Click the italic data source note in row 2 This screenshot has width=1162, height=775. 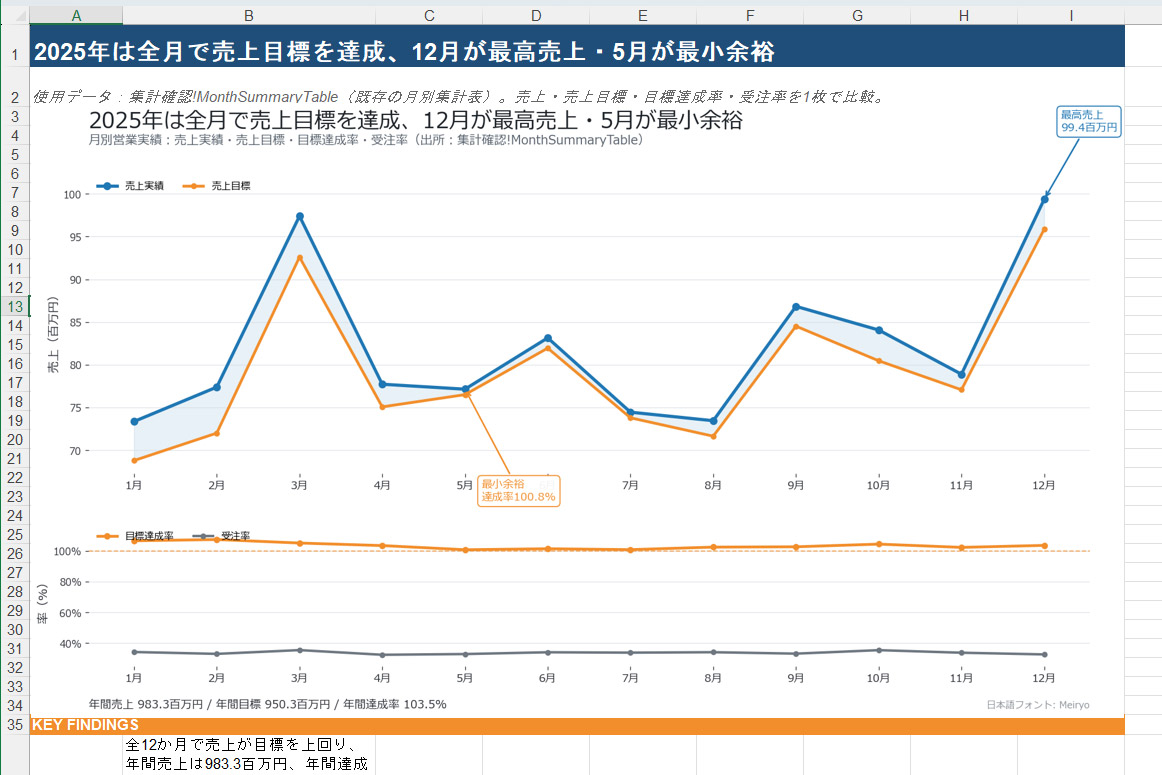coord(459,97)
